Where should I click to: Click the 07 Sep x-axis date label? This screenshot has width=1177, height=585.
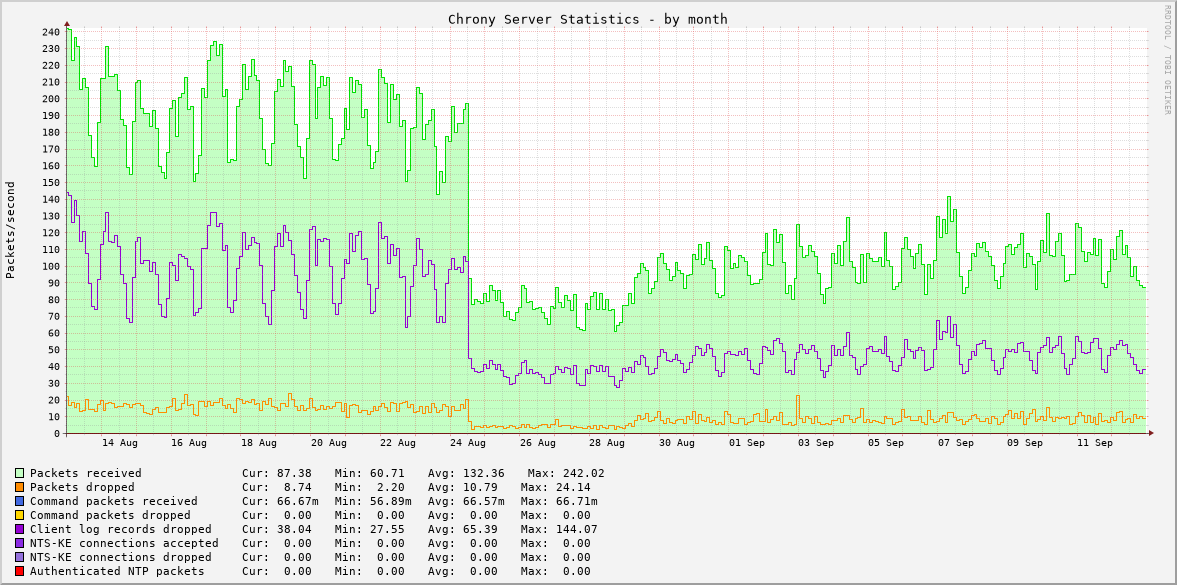point(955,443)
